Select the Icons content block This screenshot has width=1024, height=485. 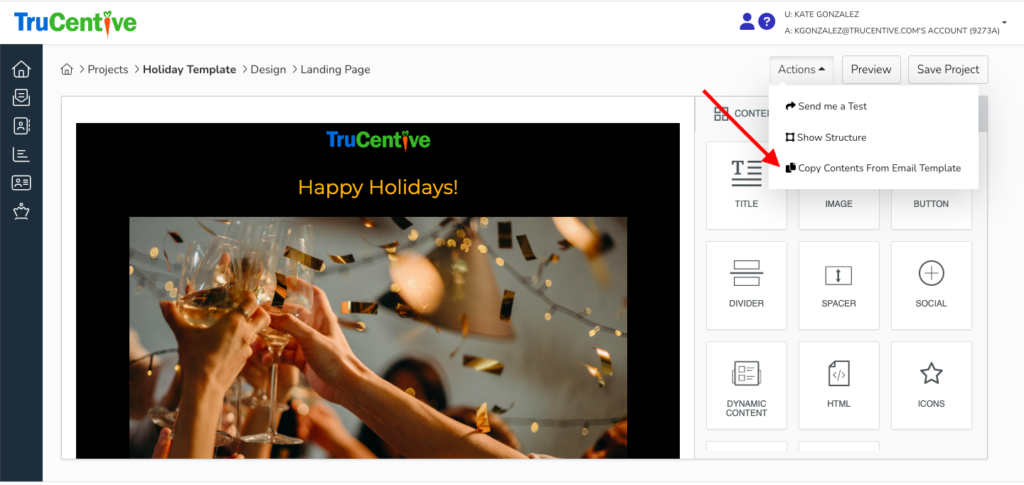tap(931, 385)
